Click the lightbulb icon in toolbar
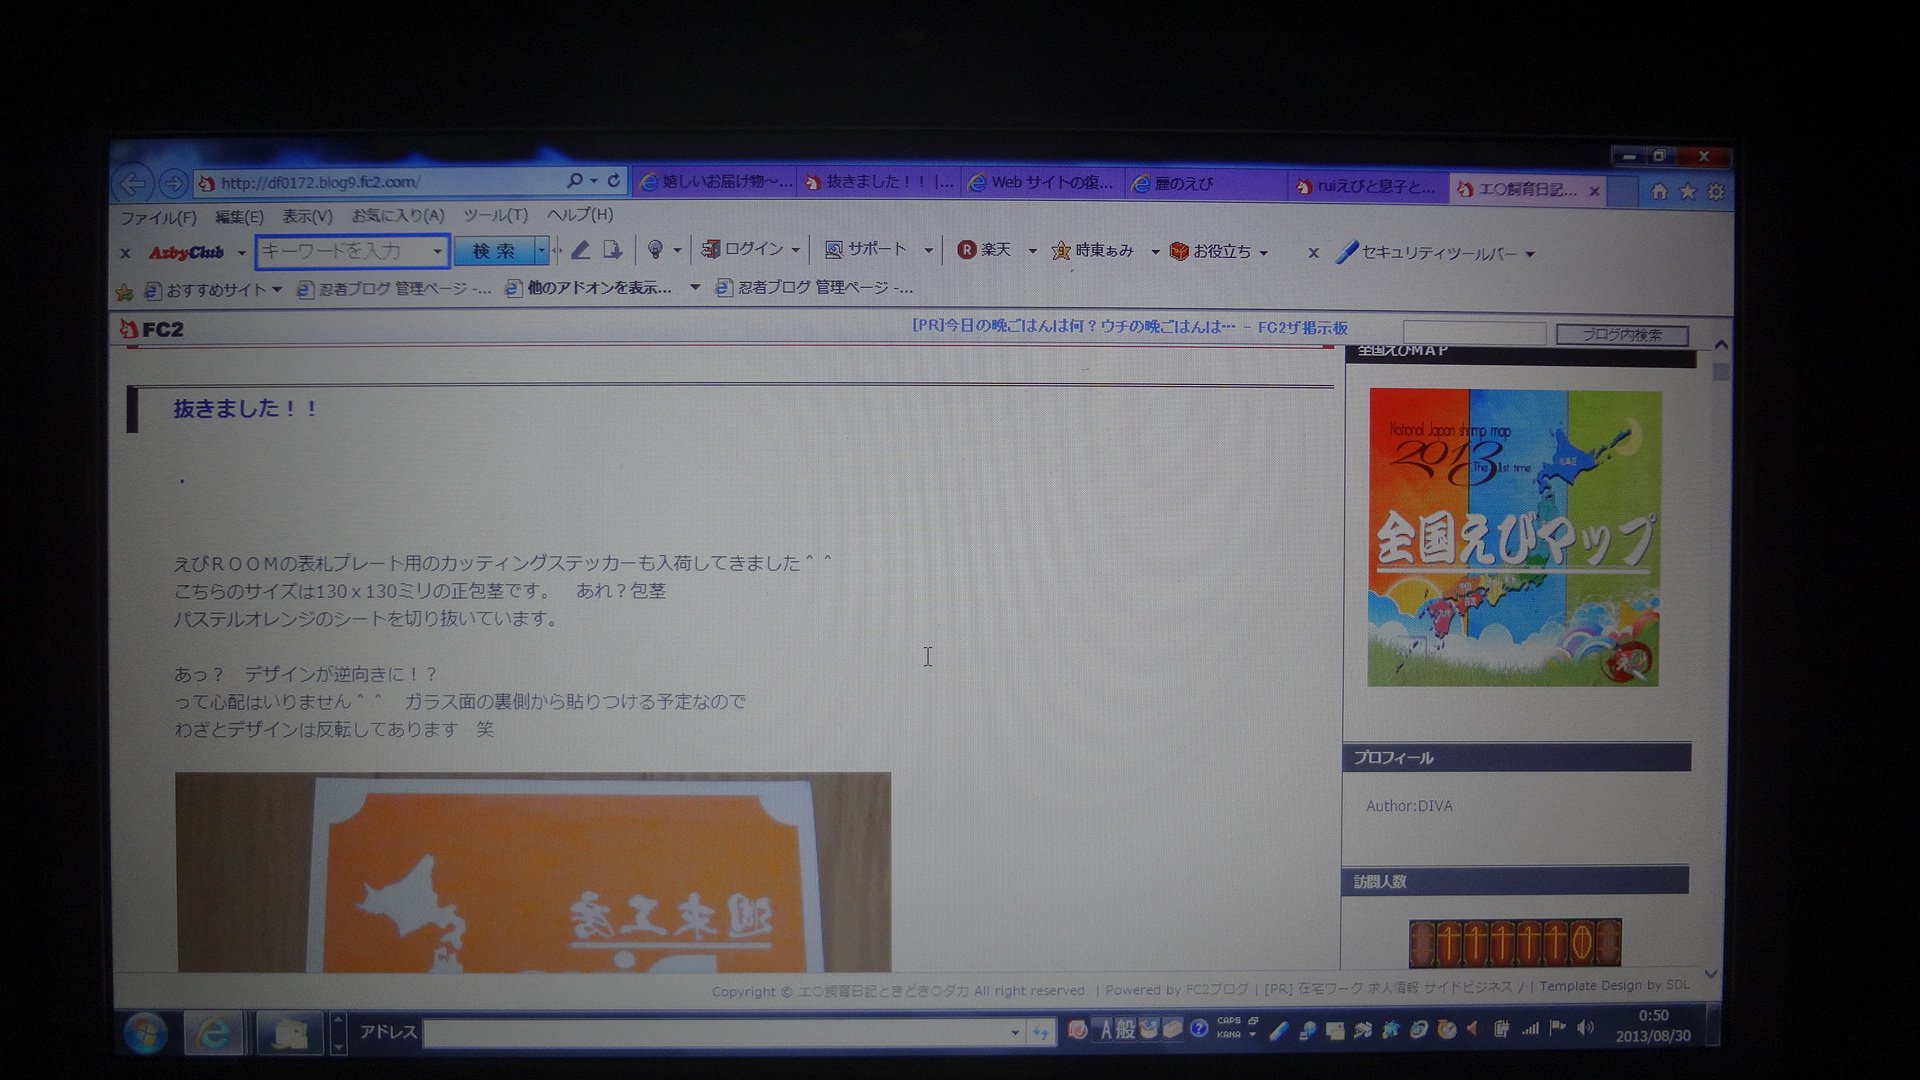Viewport: 1920px width, 1080px height. (655, 250)
